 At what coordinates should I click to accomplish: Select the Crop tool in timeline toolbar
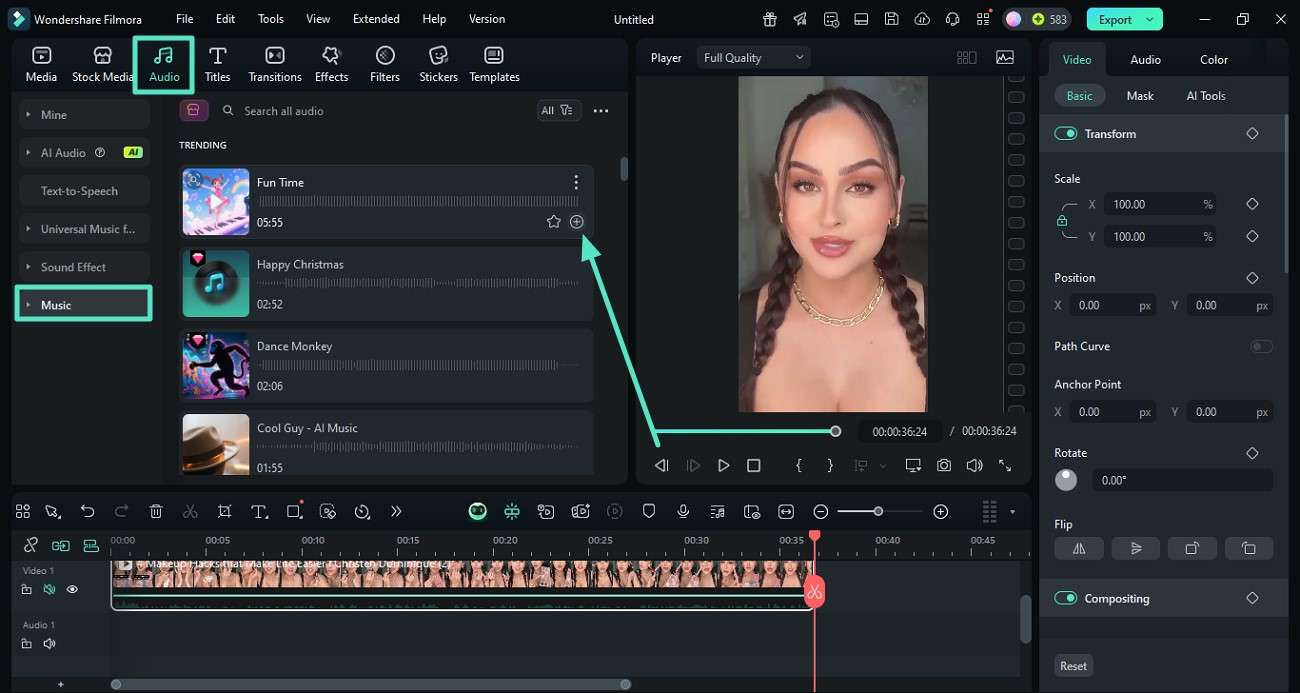tap(224, 511)
